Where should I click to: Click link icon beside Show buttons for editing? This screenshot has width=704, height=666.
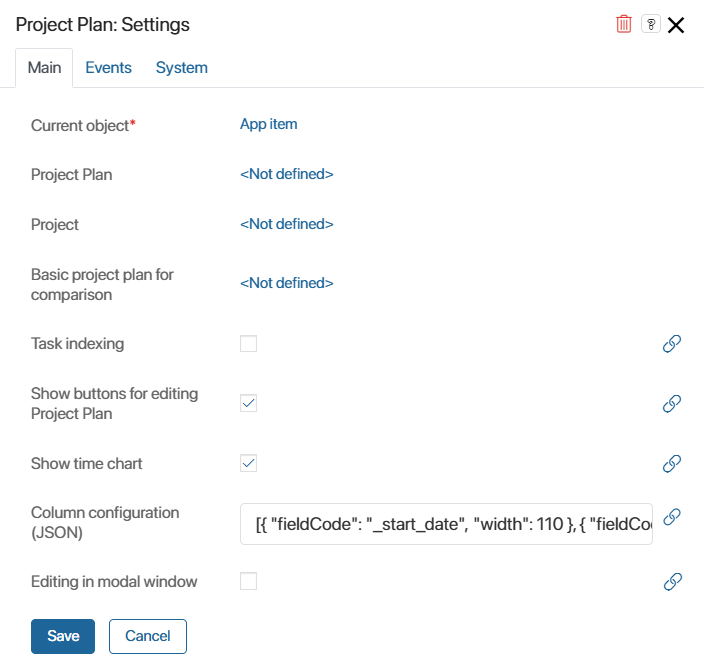(x=672, y=403)
